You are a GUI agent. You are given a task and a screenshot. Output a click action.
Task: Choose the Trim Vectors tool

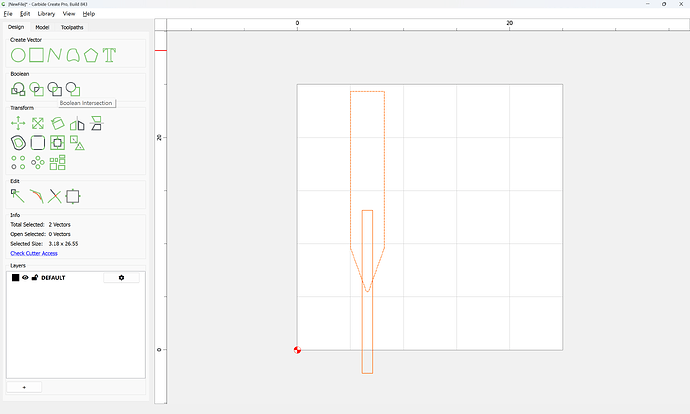[55, 196]
